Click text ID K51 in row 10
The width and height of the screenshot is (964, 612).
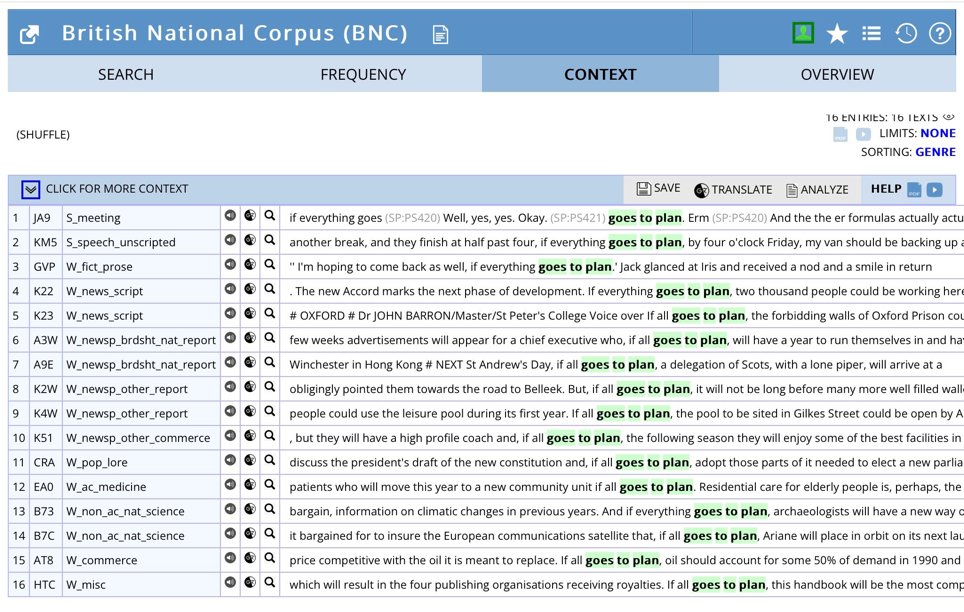point(43,438)
